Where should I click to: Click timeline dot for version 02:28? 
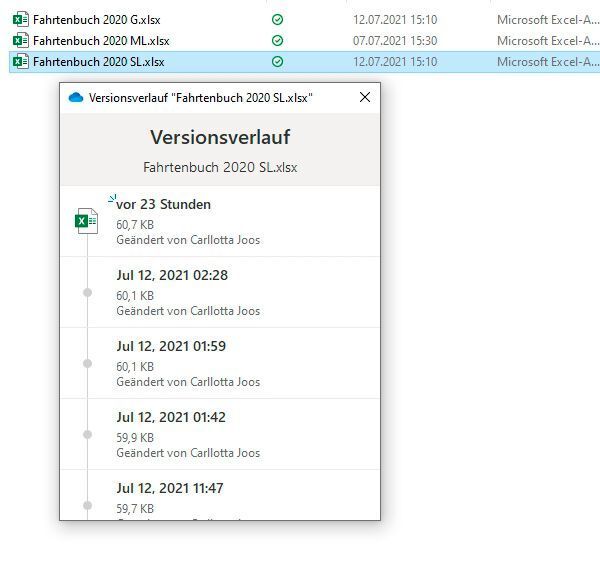[87, 292]
